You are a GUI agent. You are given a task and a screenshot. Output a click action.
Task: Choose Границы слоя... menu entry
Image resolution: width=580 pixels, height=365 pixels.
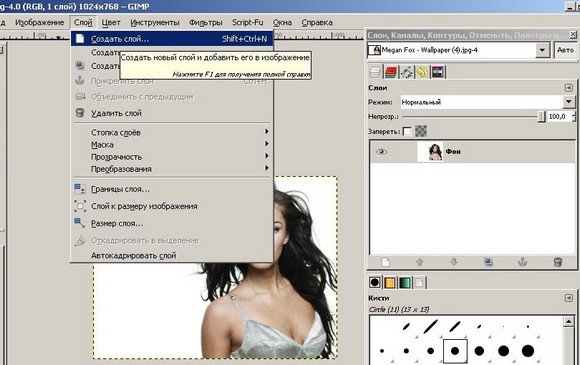click(172, 189)
